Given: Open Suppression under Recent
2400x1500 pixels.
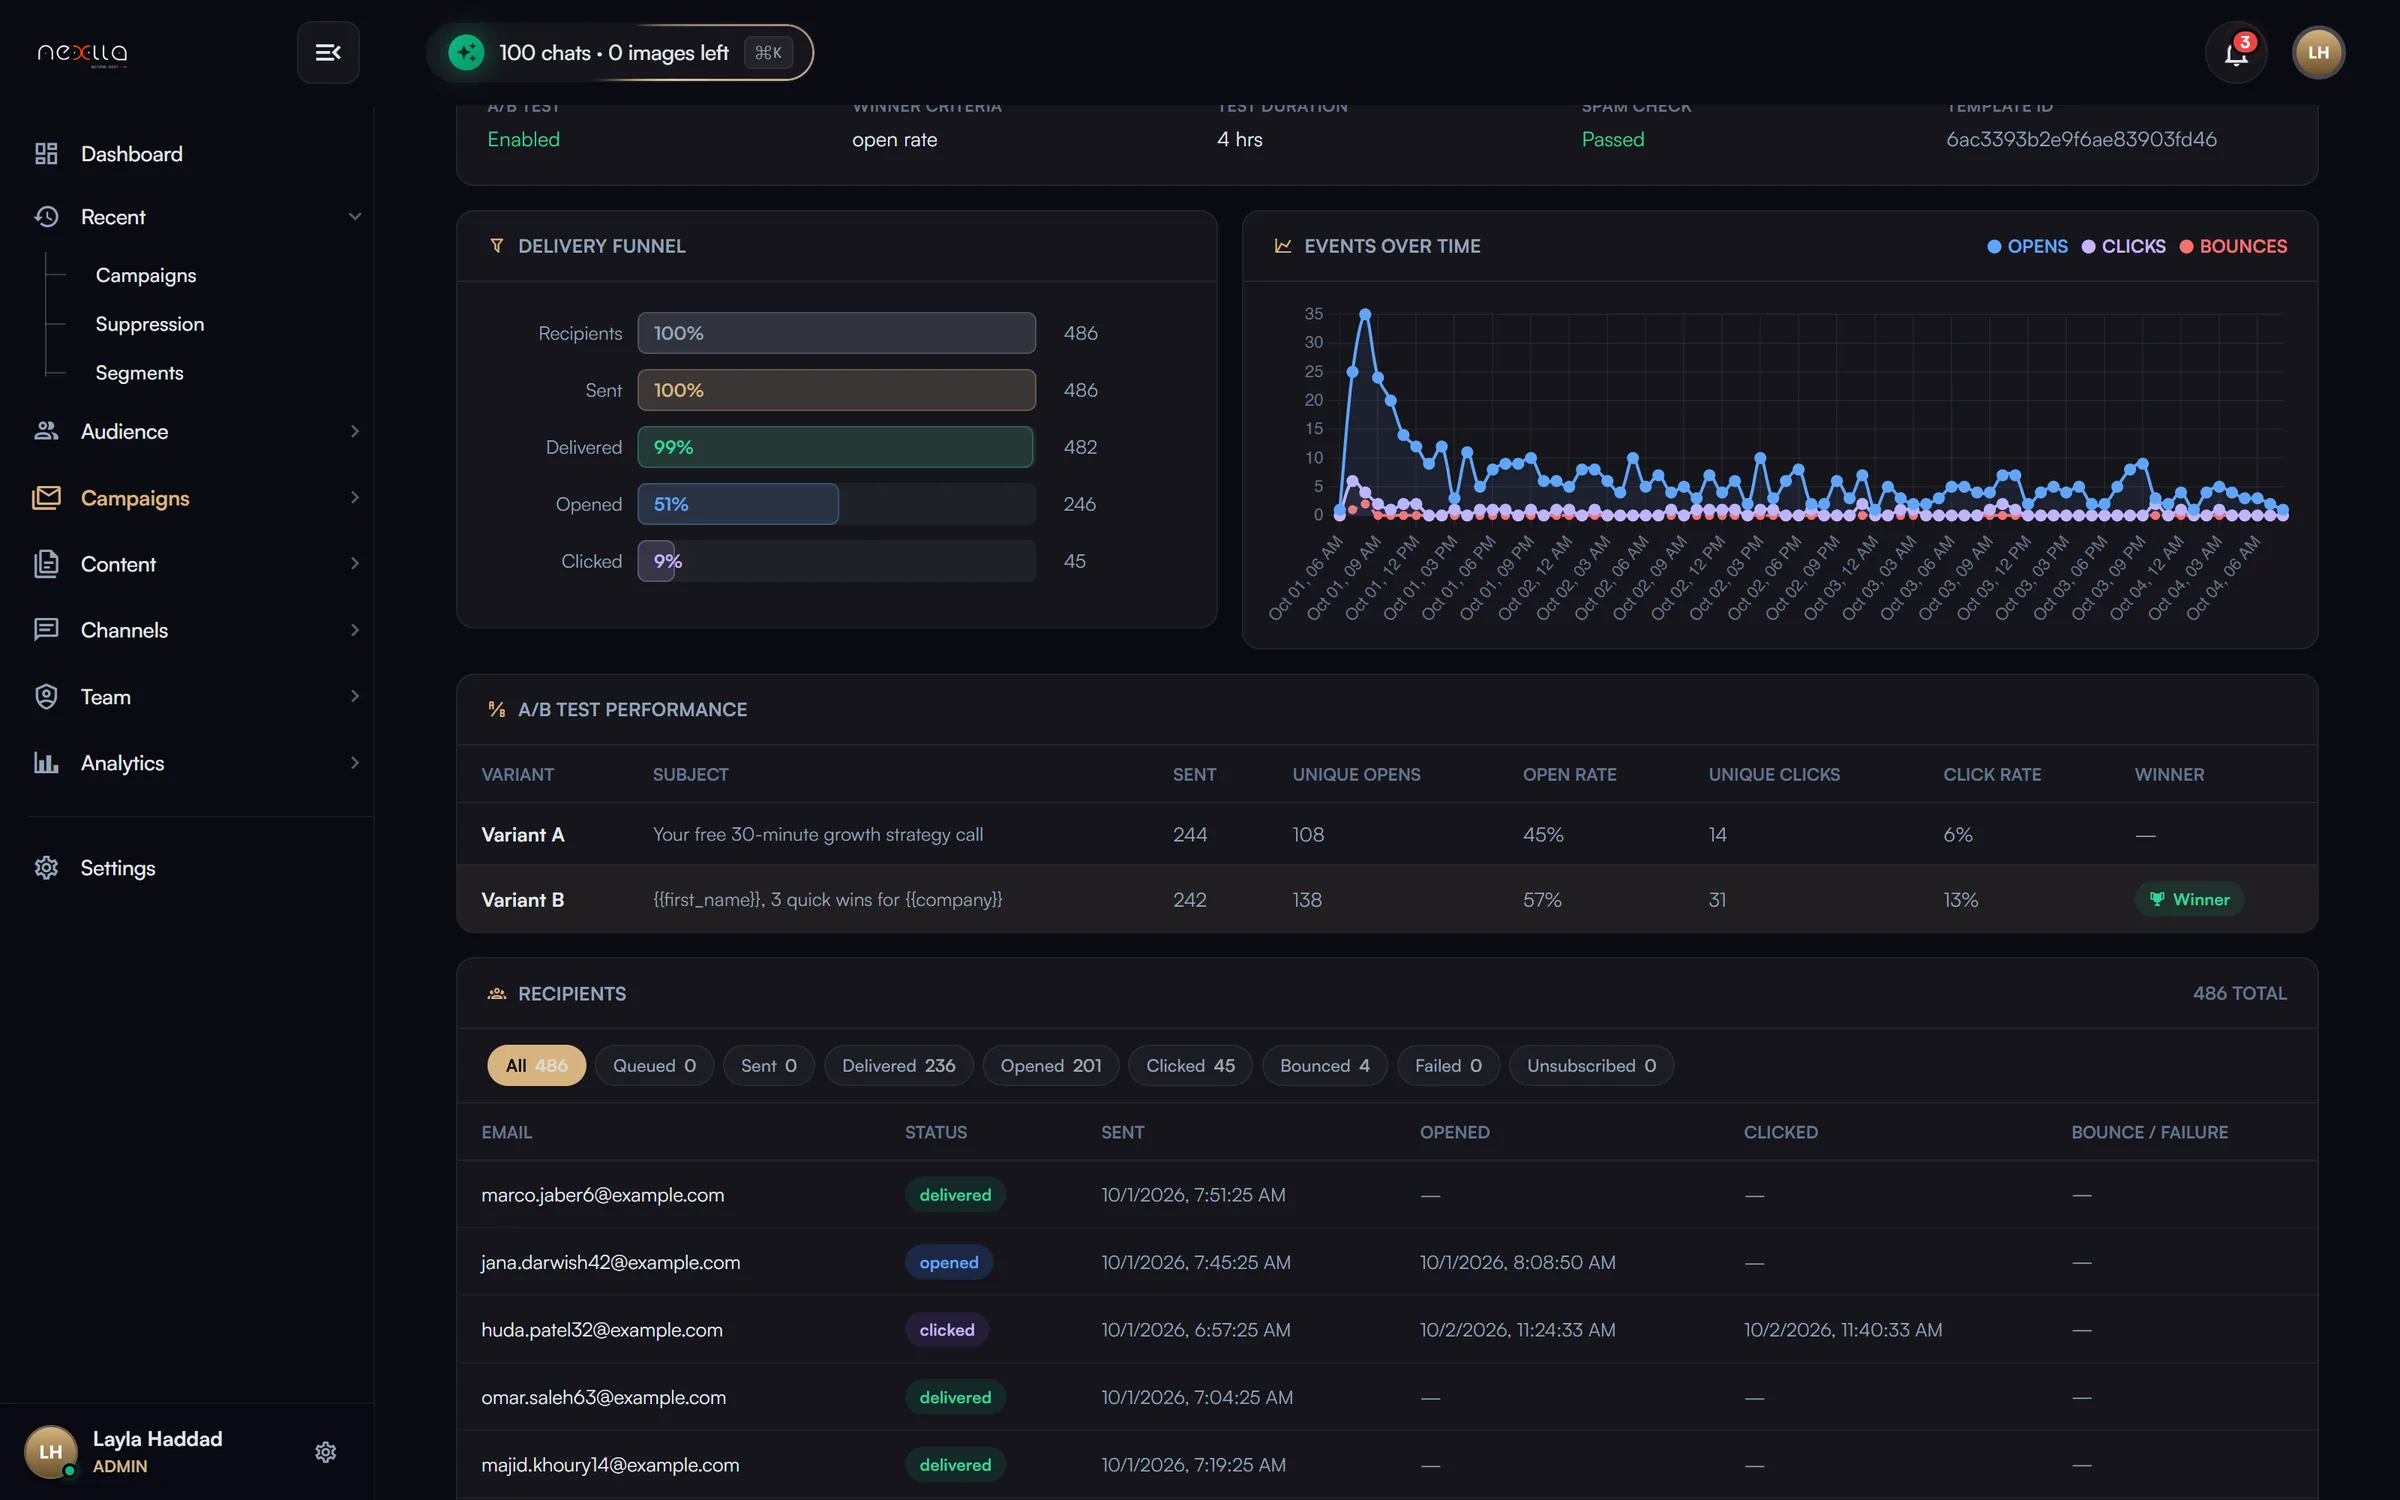Looking at the screenshot, I should coord(150,324).
